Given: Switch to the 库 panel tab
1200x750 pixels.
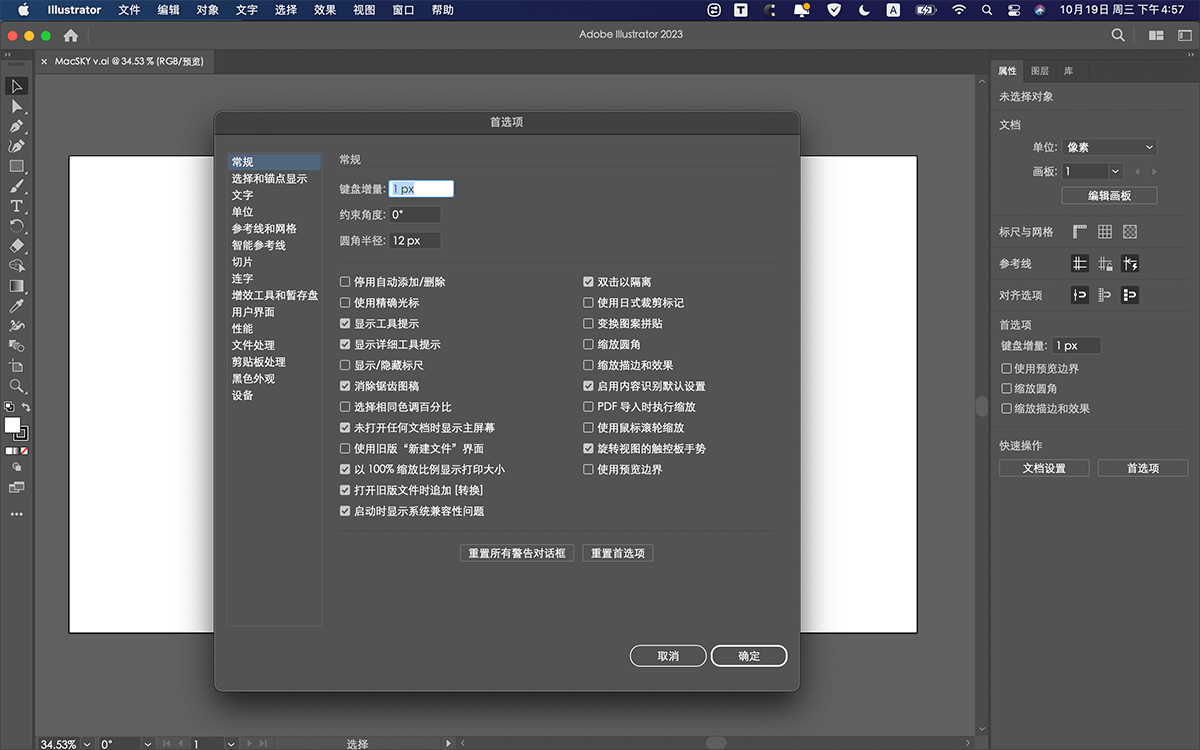Looking at the screenshot, I should [1068, 71].
